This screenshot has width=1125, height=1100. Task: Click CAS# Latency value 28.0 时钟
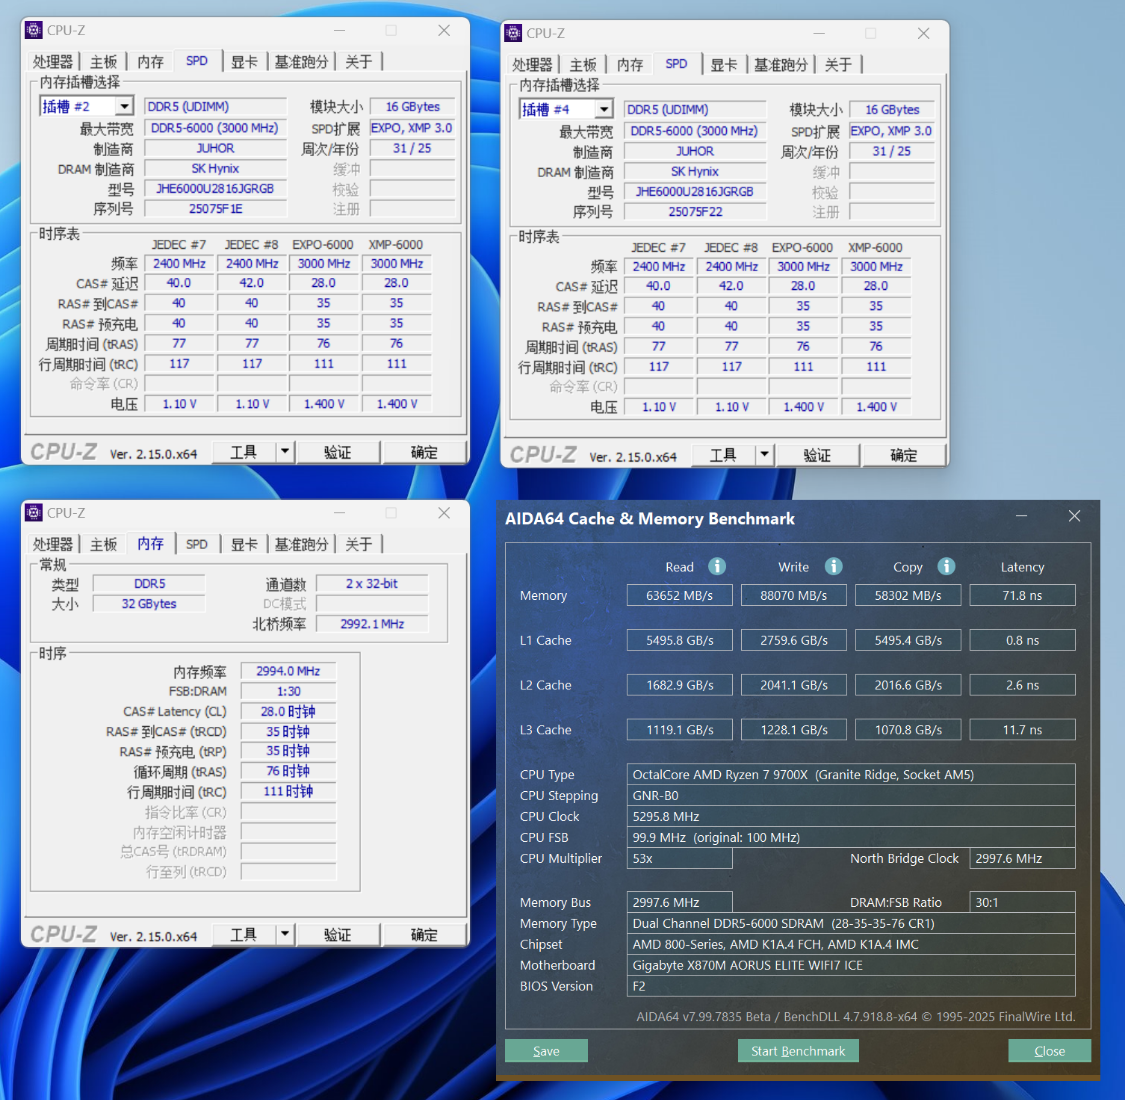click(x=288, y=711)
